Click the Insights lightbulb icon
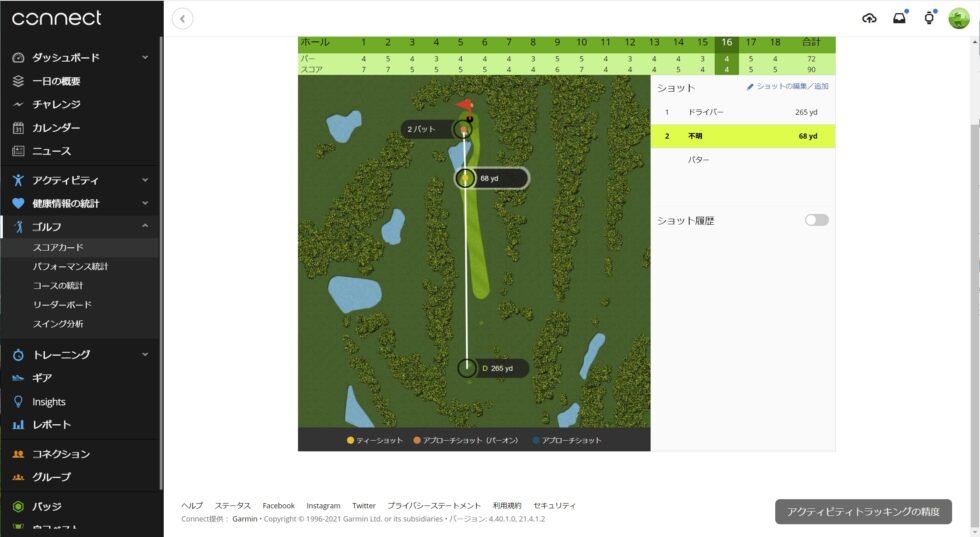 (18, 402)
